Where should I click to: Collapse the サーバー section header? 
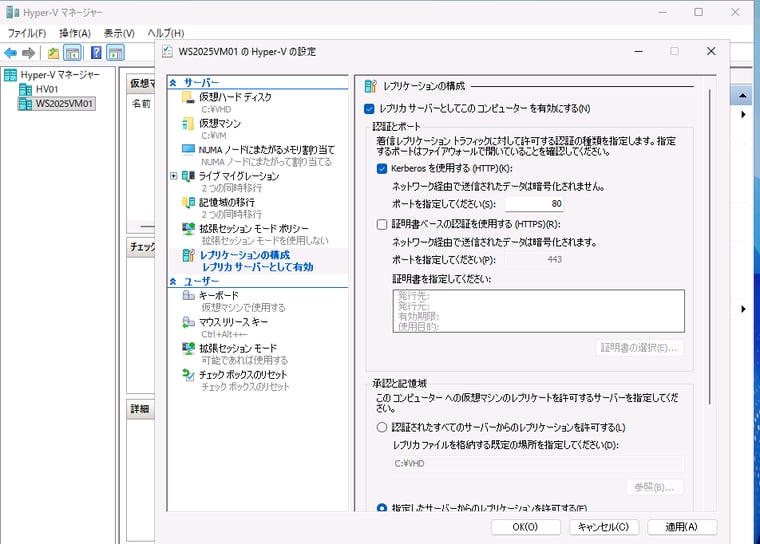tap(173, 82)
